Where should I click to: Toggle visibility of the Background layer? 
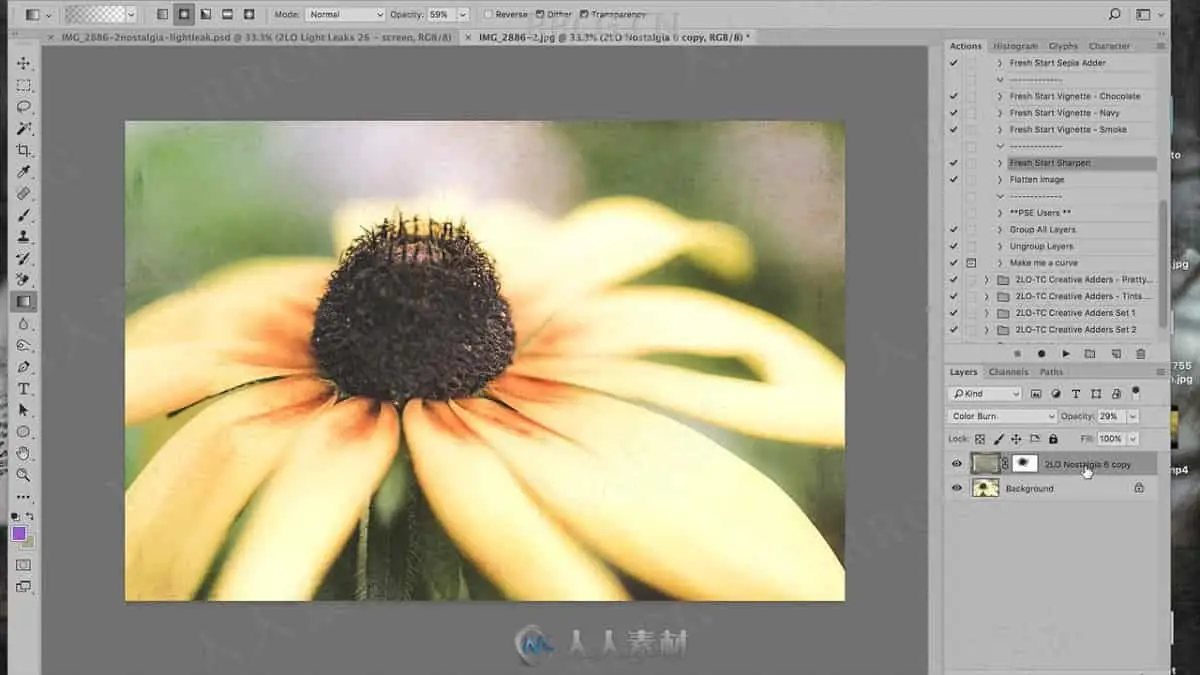tap(957, 488)
